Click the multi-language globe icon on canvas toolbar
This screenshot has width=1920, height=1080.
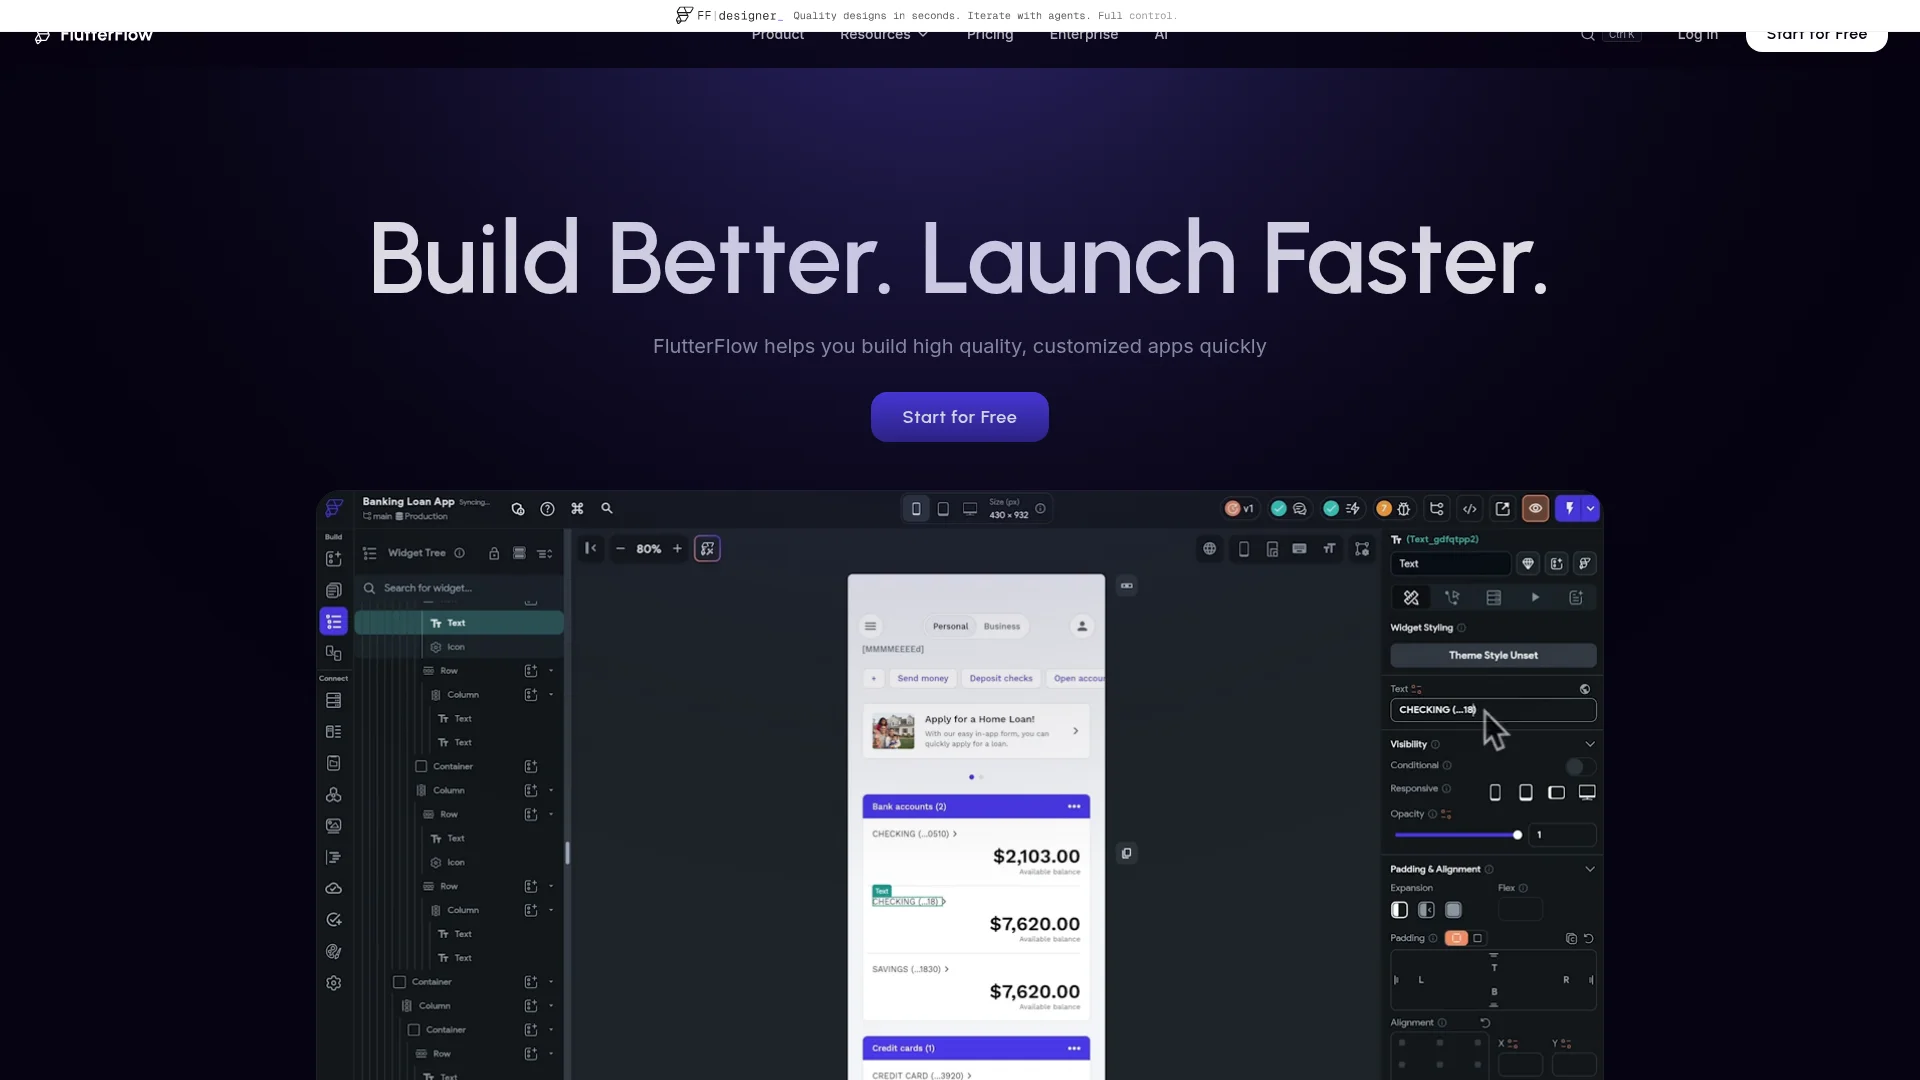tap(1210, 549)
